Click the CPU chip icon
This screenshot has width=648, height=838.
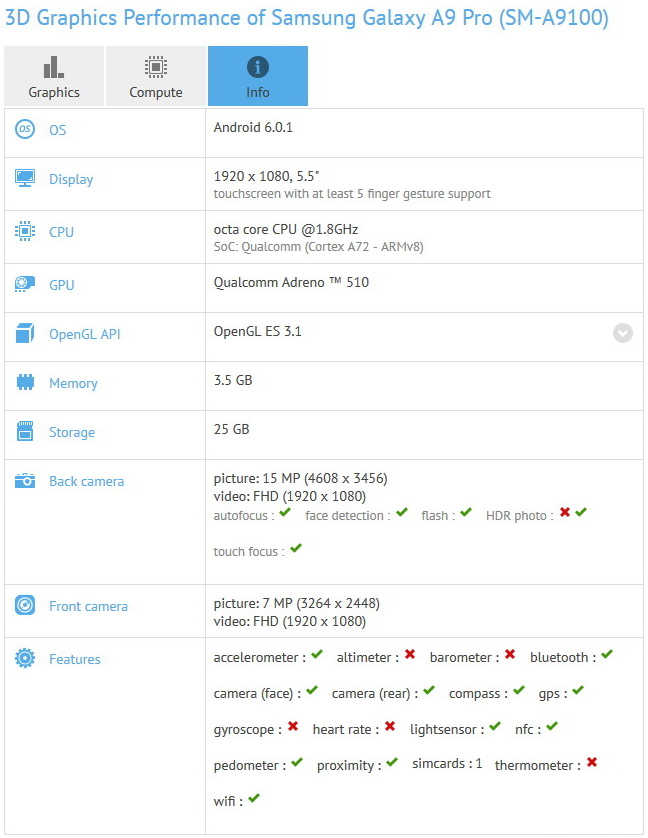pyautogui.click(x=25, y=232)
